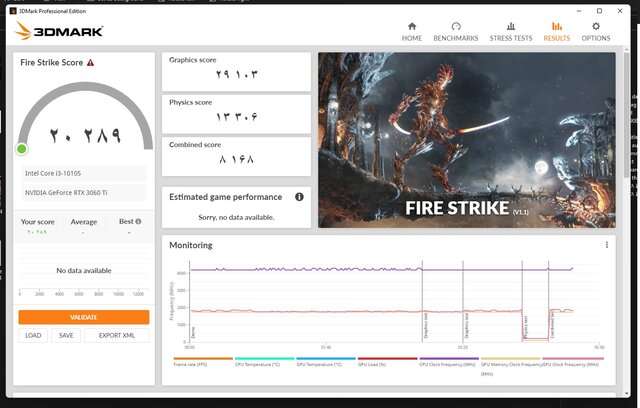The height and width of the screenshot is (408, 640).
Task: Click the "No data available" chart text
Action: pyautogui.click(x=84, y=271)
